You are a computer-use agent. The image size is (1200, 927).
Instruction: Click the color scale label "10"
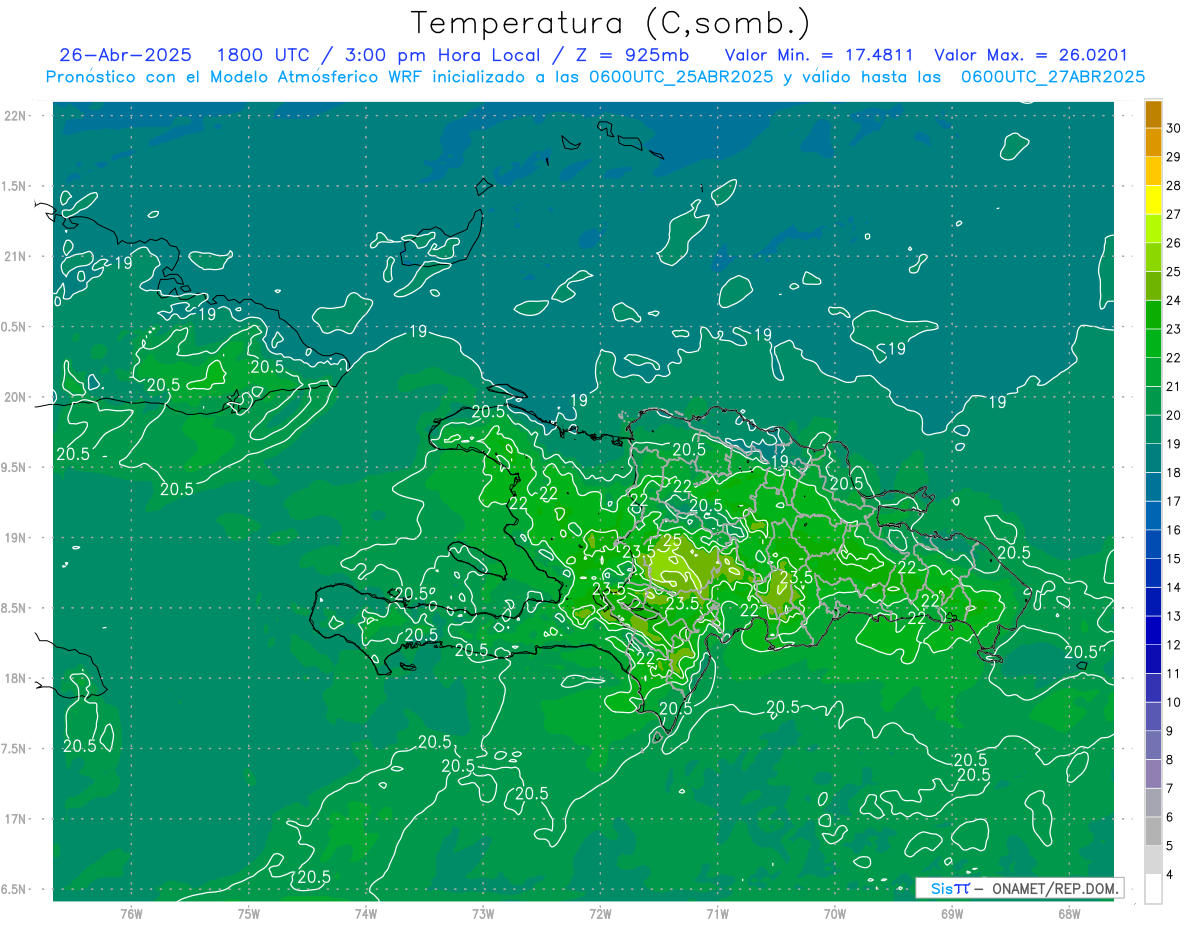coord(1173,702)
